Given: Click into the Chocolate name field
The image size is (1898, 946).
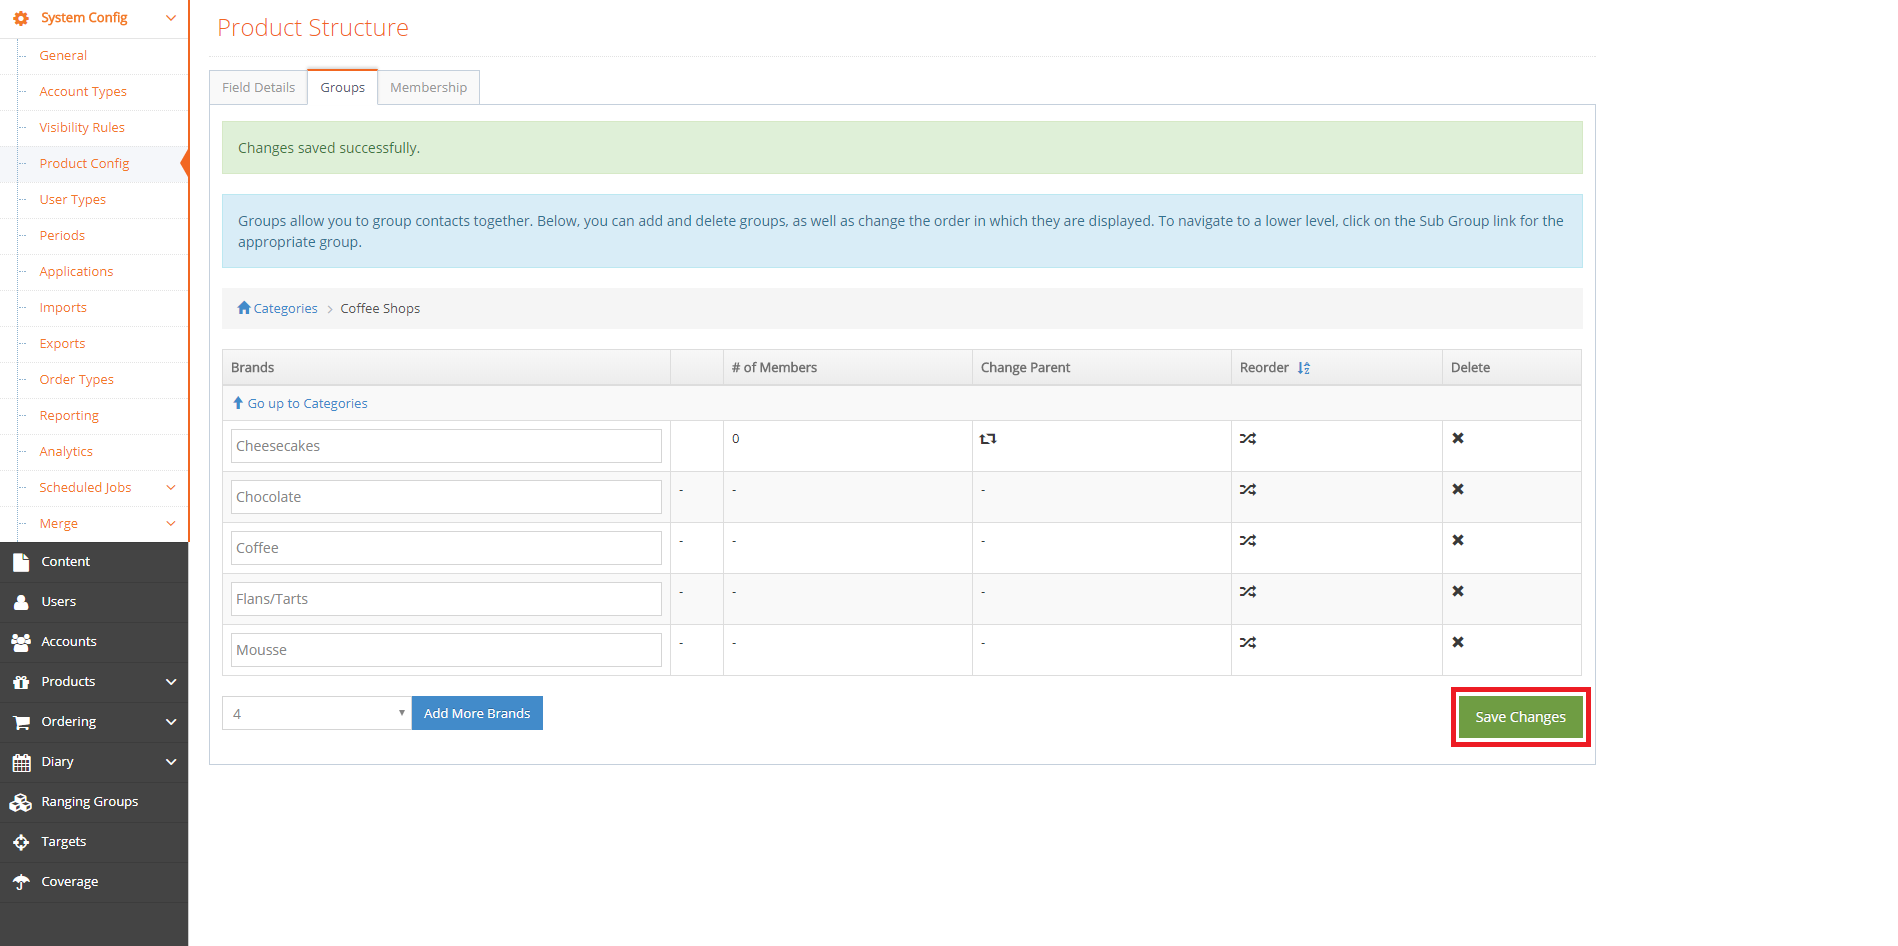Looking at the screenshot, I should [446, 497].
